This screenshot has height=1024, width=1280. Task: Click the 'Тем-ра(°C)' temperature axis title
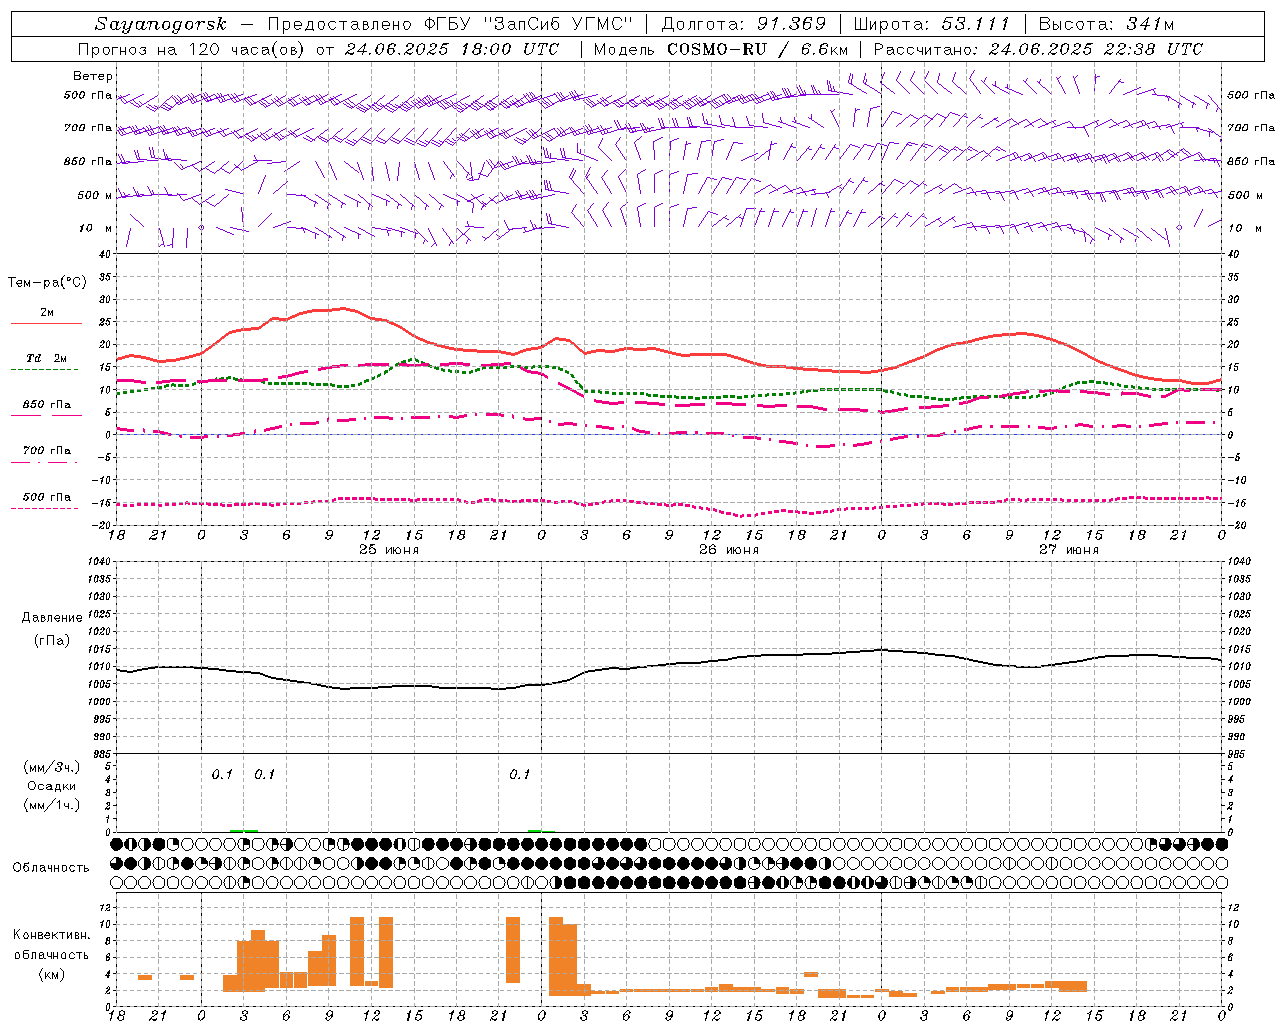point(47,283)
